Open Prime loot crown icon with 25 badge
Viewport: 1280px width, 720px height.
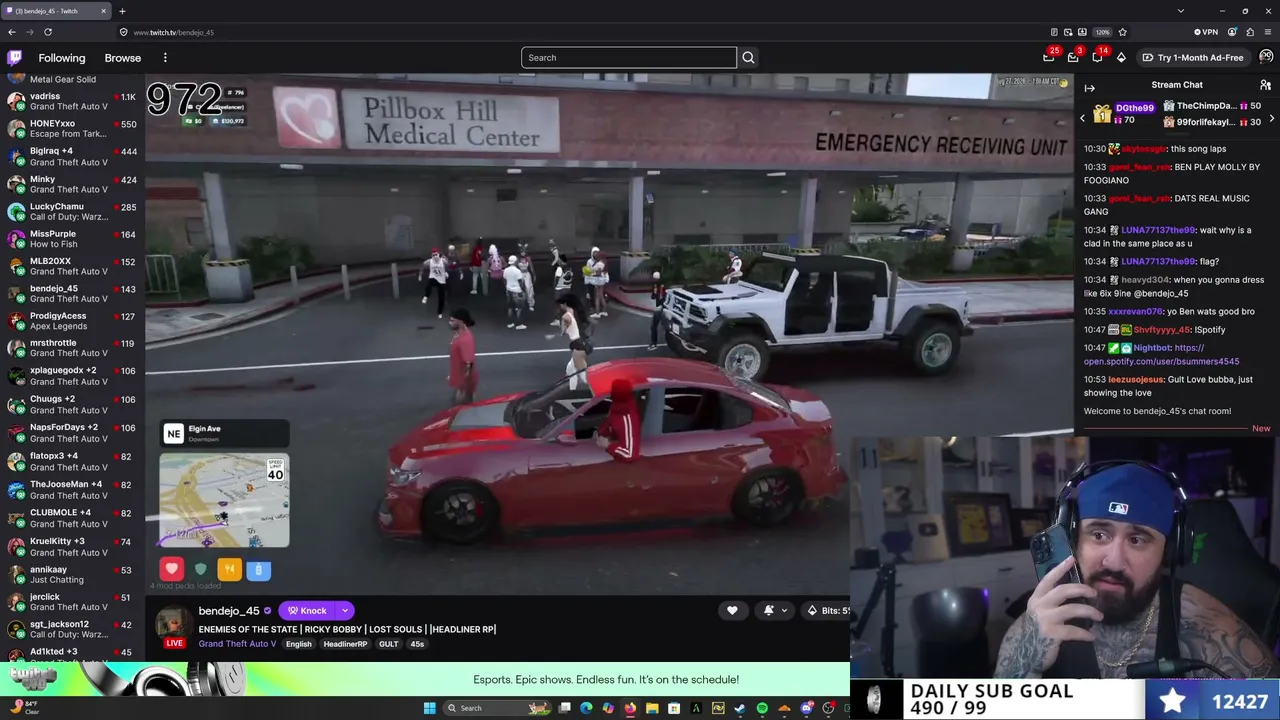[1049, 57]
